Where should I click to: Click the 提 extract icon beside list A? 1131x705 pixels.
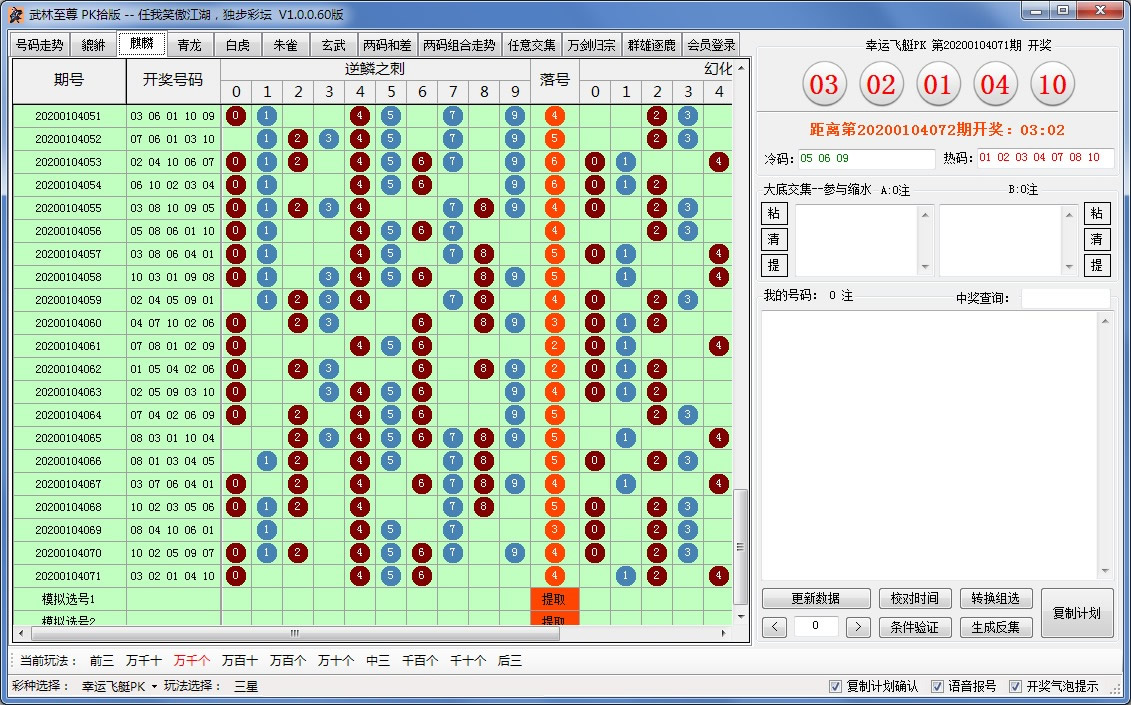pos(775,265)
